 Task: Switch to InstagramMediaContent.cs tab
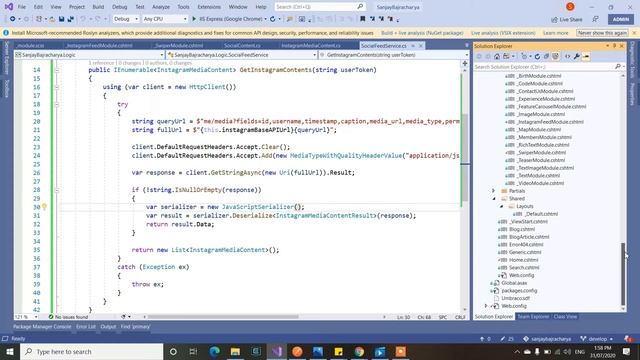pyautogui.click(x=311, y=46)
